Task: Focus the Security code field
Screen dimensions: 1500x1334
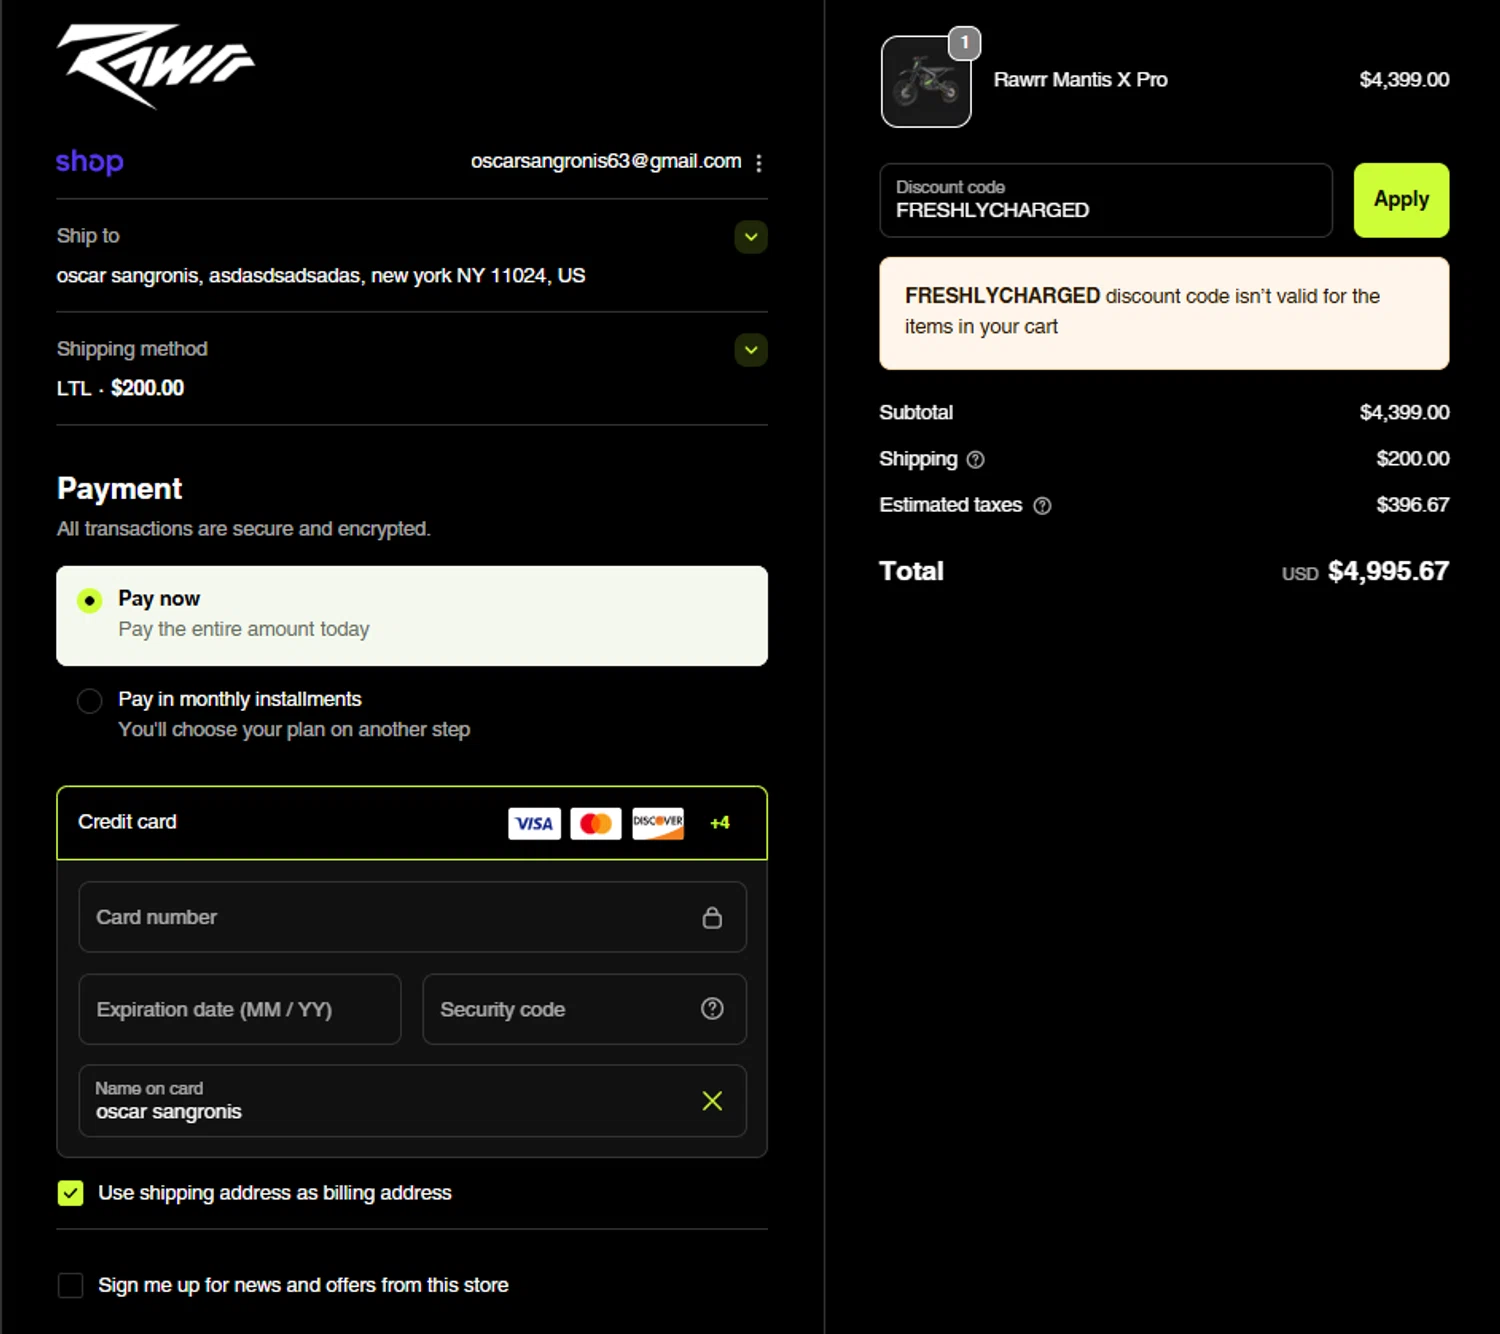Action: click(584, 1009)
